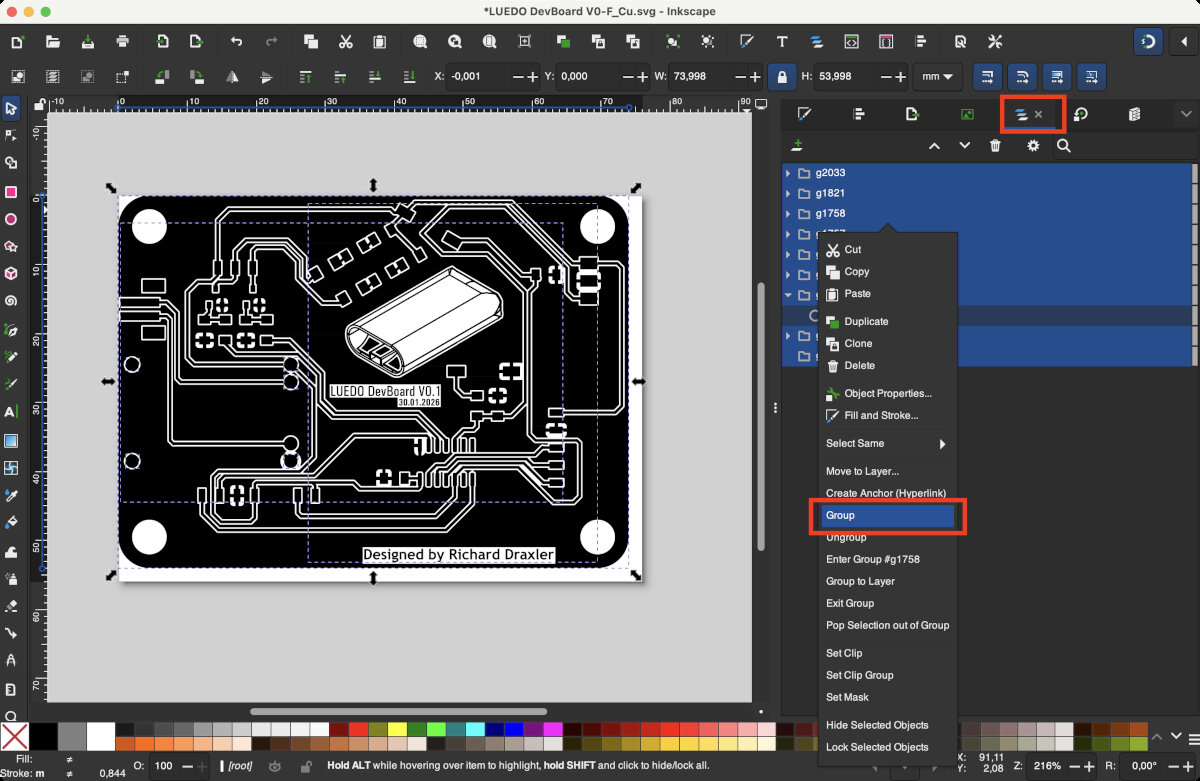The height and width of the screenshot is (781, 1200).
Task: Open Align and Distribute panel tab
Action: click(x=858, y=115)
